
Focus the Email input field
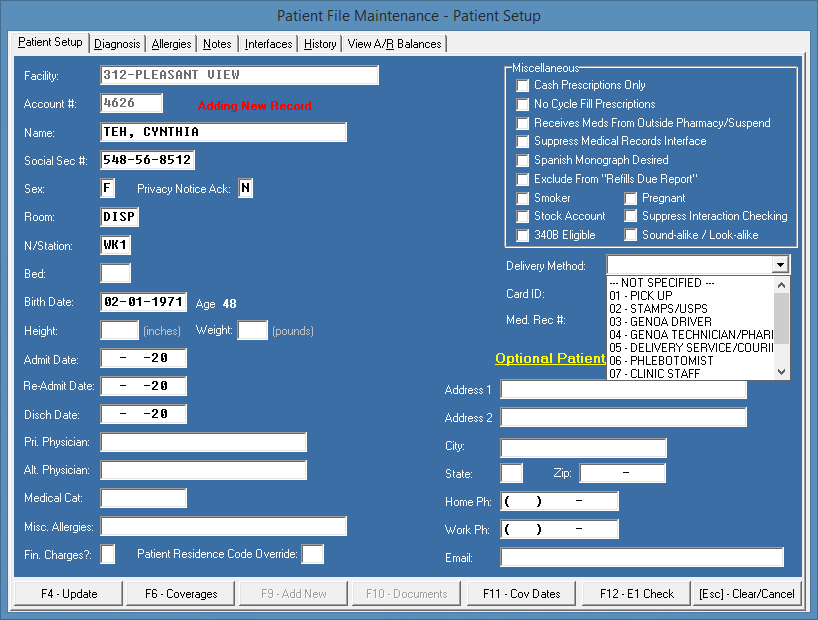pos(642,558)
